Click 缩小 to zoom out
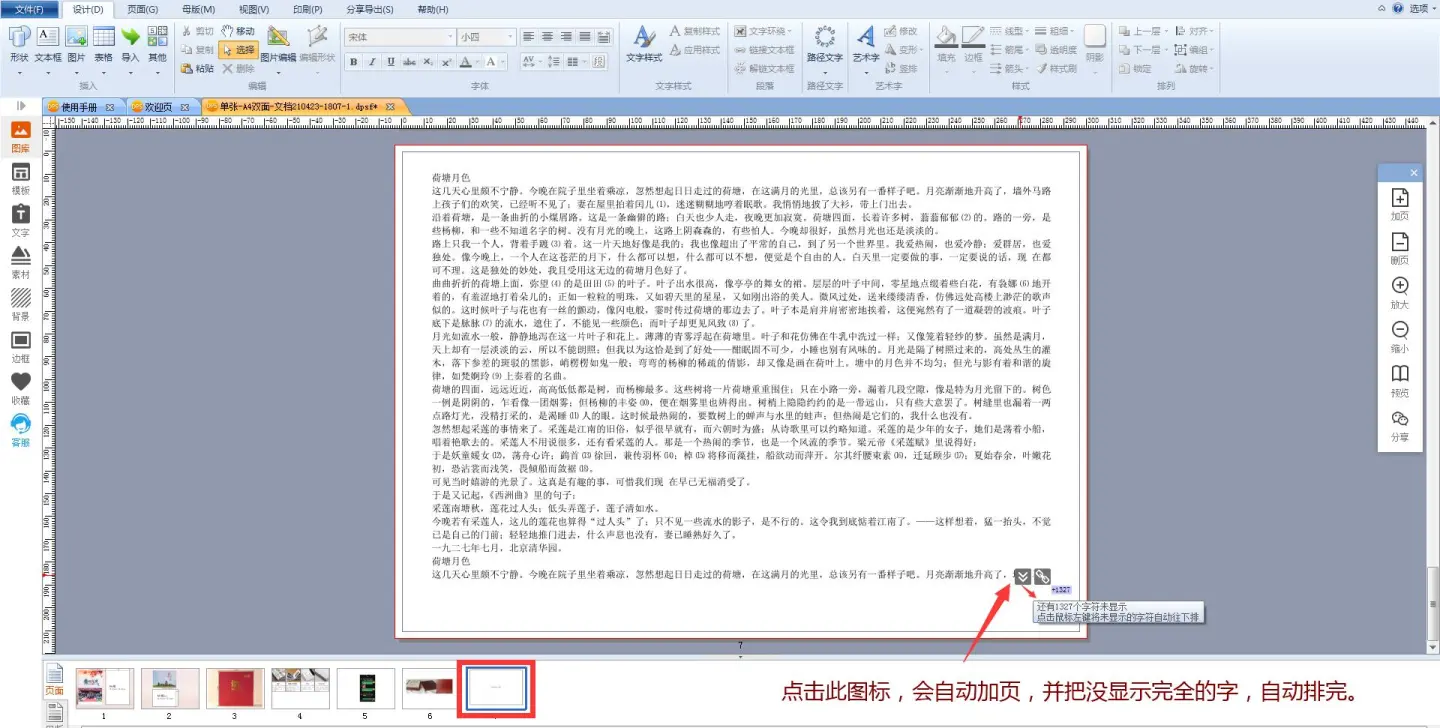1440x728 pixels. tap(1400, 336)
